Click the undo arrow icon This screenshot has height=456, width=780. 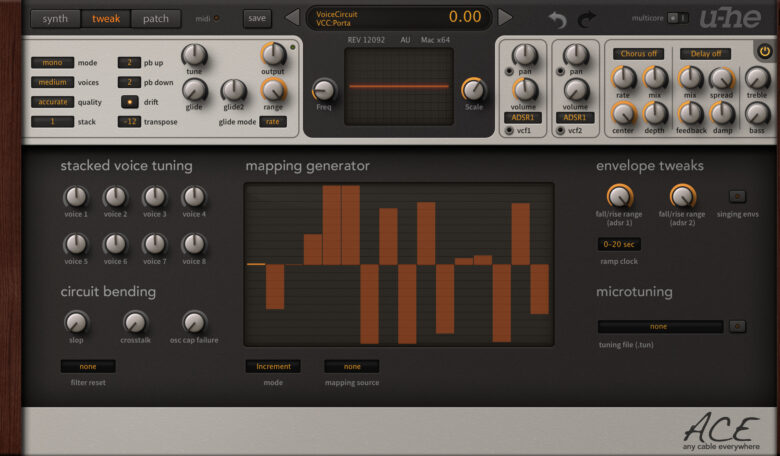tap(558, 19)
